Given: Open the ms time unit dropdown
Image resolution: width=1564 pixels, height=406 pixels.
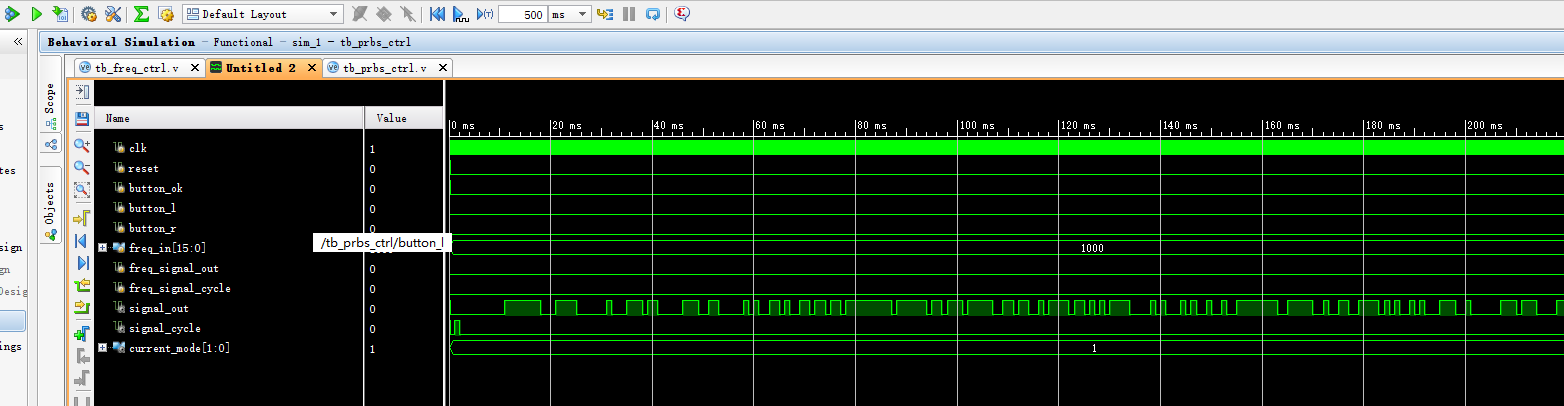Looking at the screenshot, I should 569,14.
